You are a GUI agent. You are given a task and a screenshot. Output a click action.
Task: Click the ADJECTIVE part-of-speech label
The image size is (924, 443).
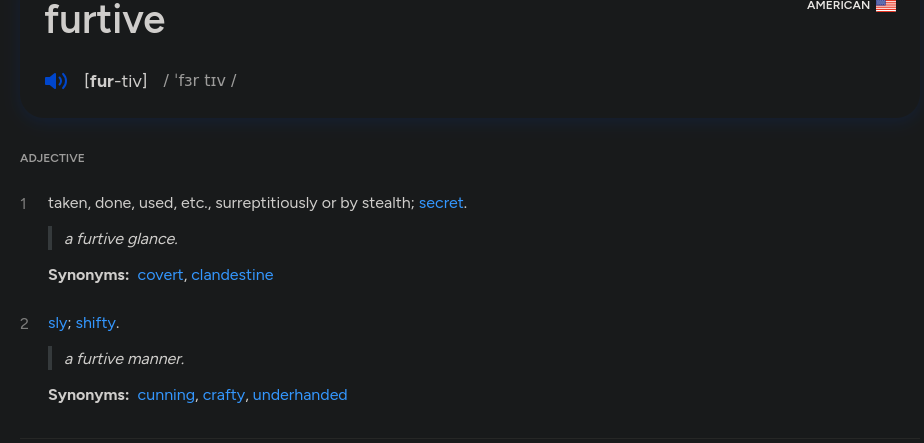(x=52, y=158)
